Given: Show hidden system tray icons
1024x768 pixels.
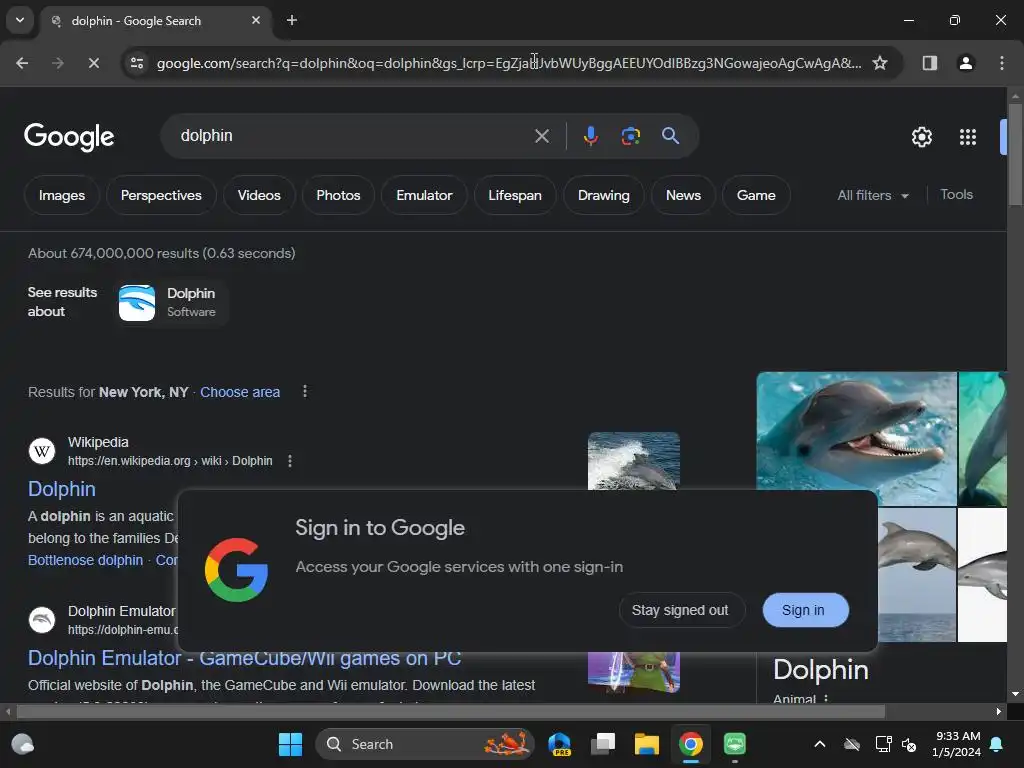Looking at the screenshot, I should 820,744.
